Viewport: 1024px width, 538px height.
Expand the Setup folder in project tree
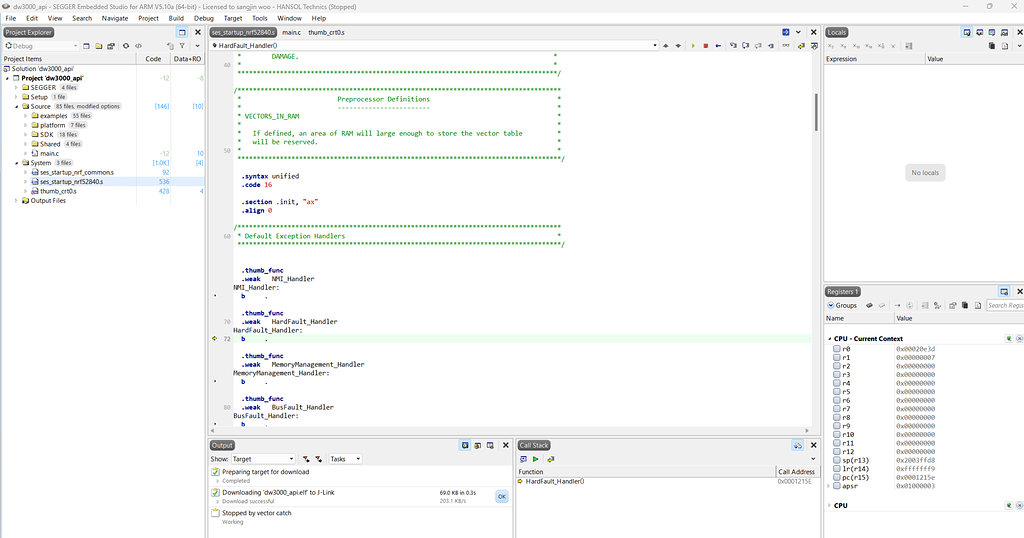point(16,97)
